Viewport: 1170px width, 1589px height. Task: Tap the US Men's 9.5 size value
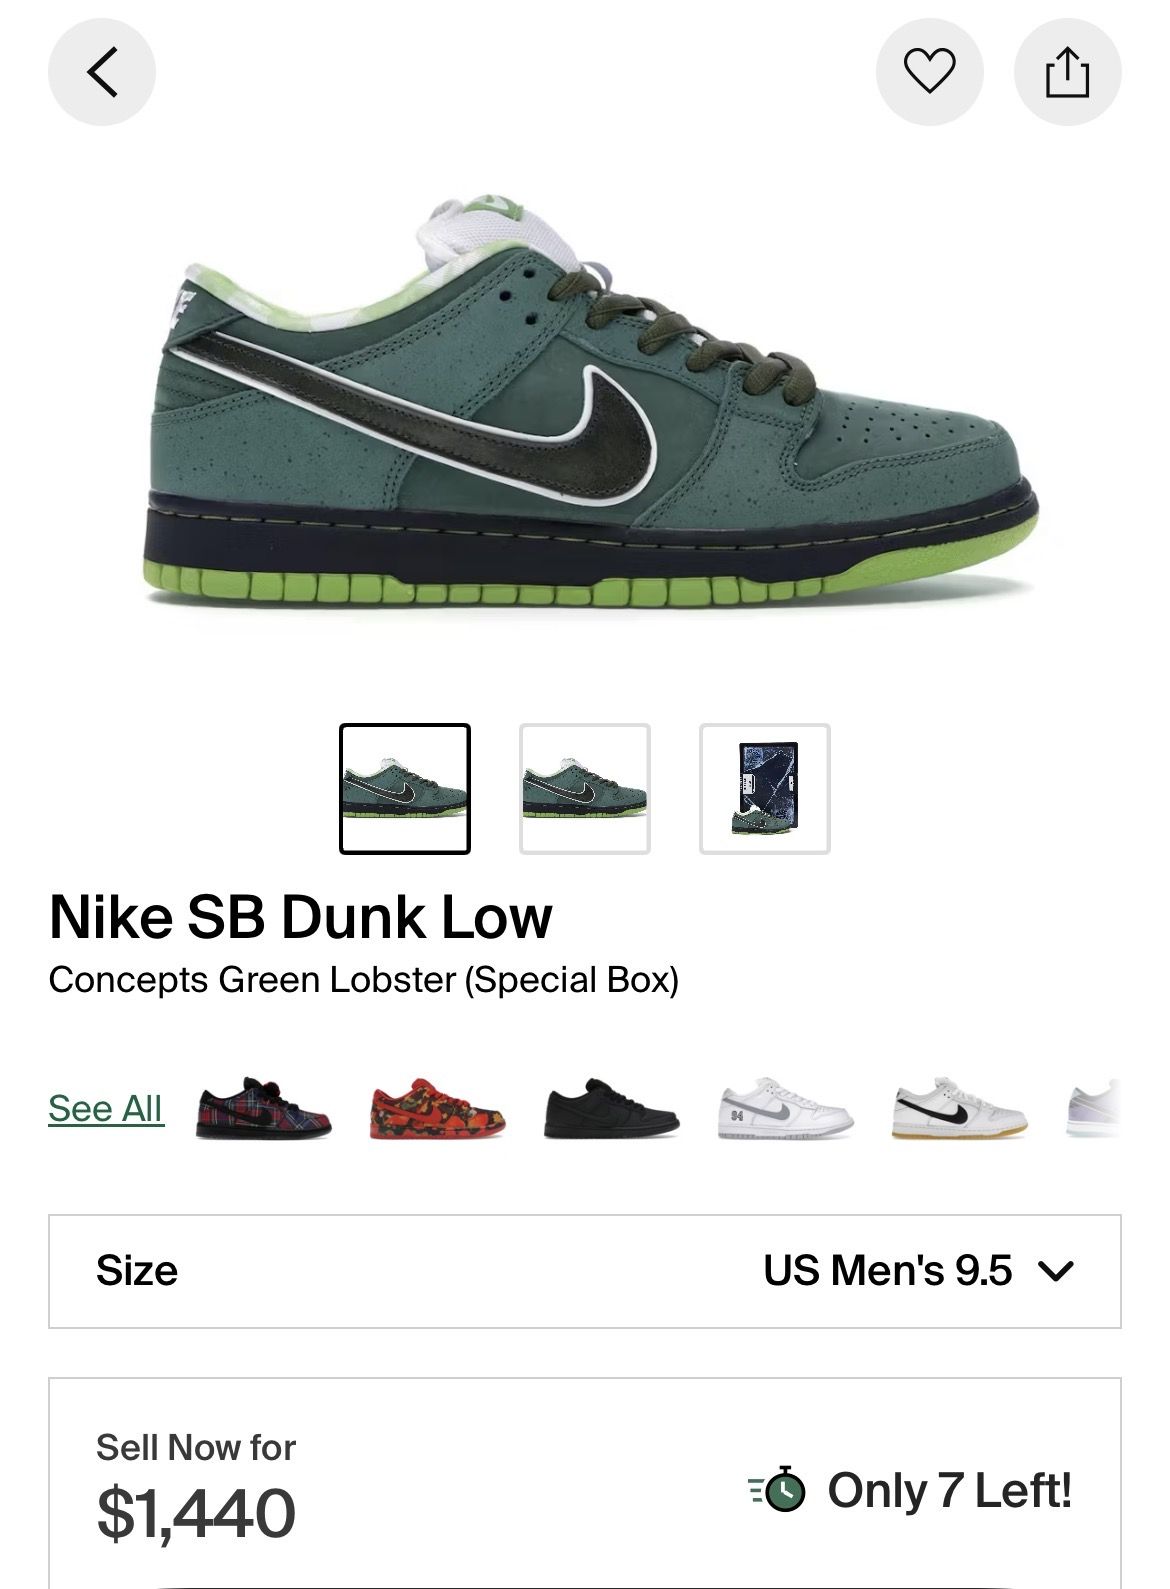[x=887, y=1271]
